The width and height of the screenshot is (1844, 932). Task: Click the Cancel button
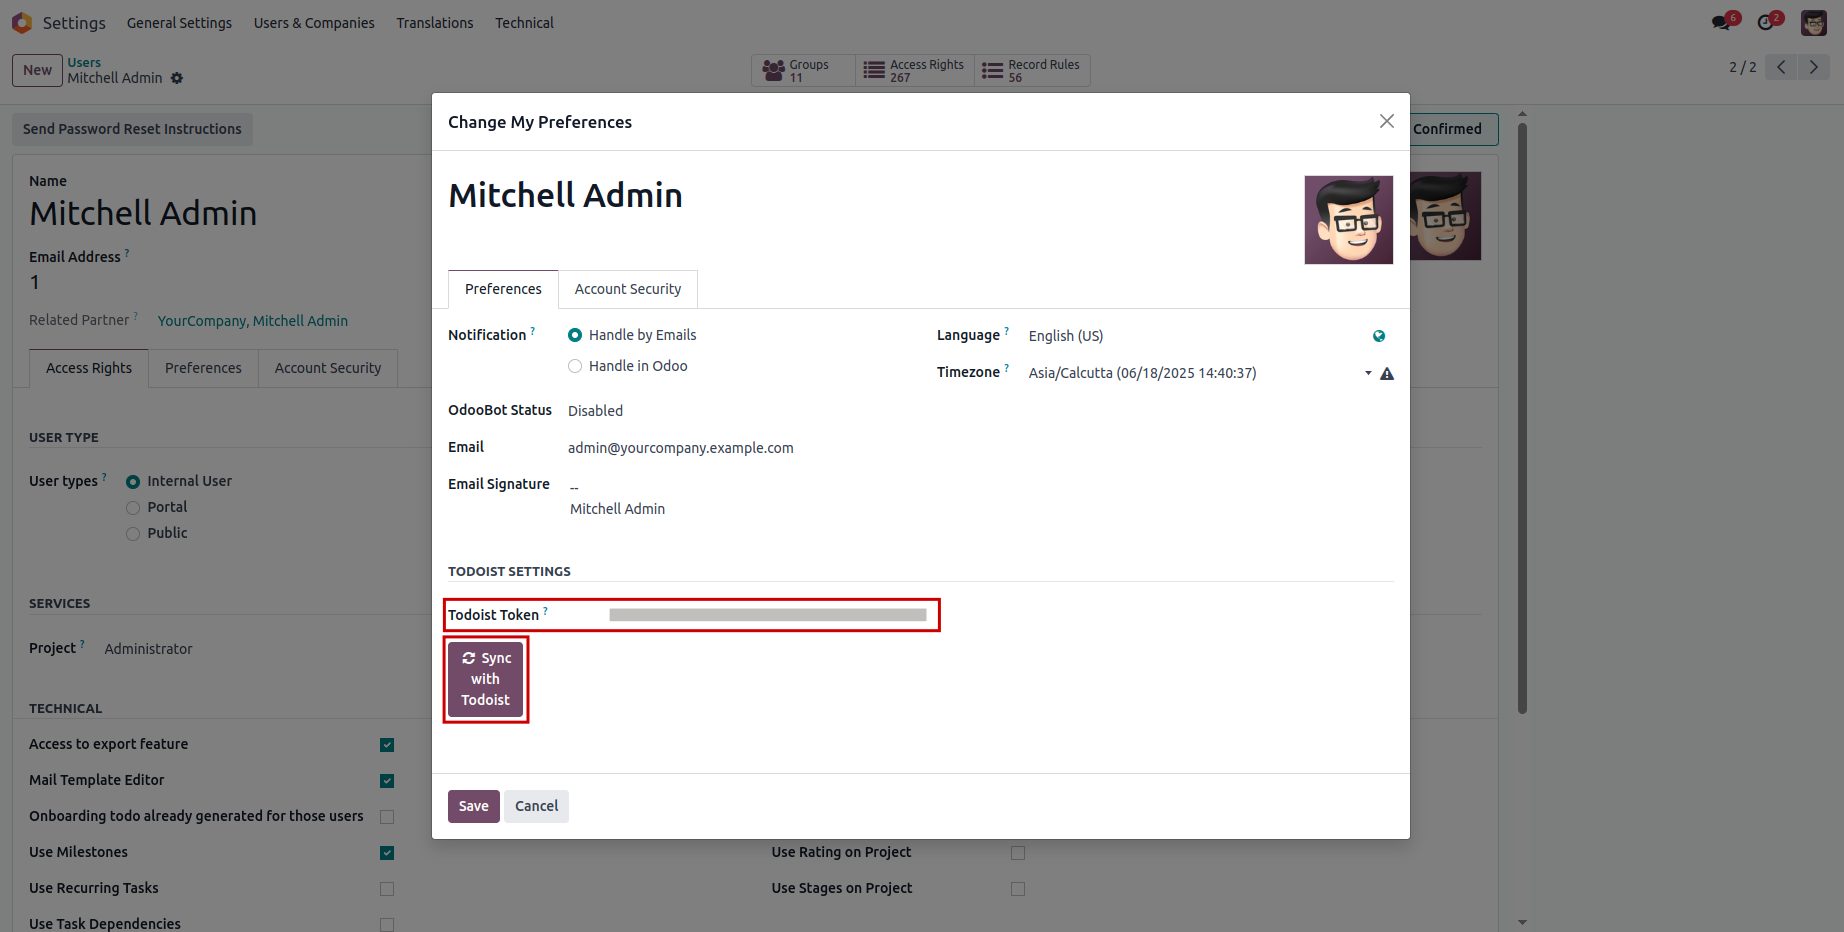tap(537, 806)
